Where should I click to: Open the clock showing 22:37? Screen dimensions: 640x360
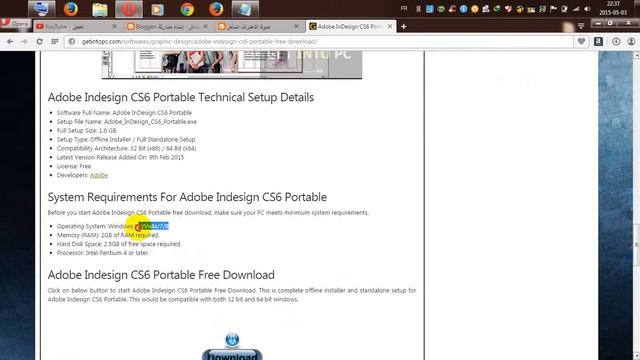point(613,9)
